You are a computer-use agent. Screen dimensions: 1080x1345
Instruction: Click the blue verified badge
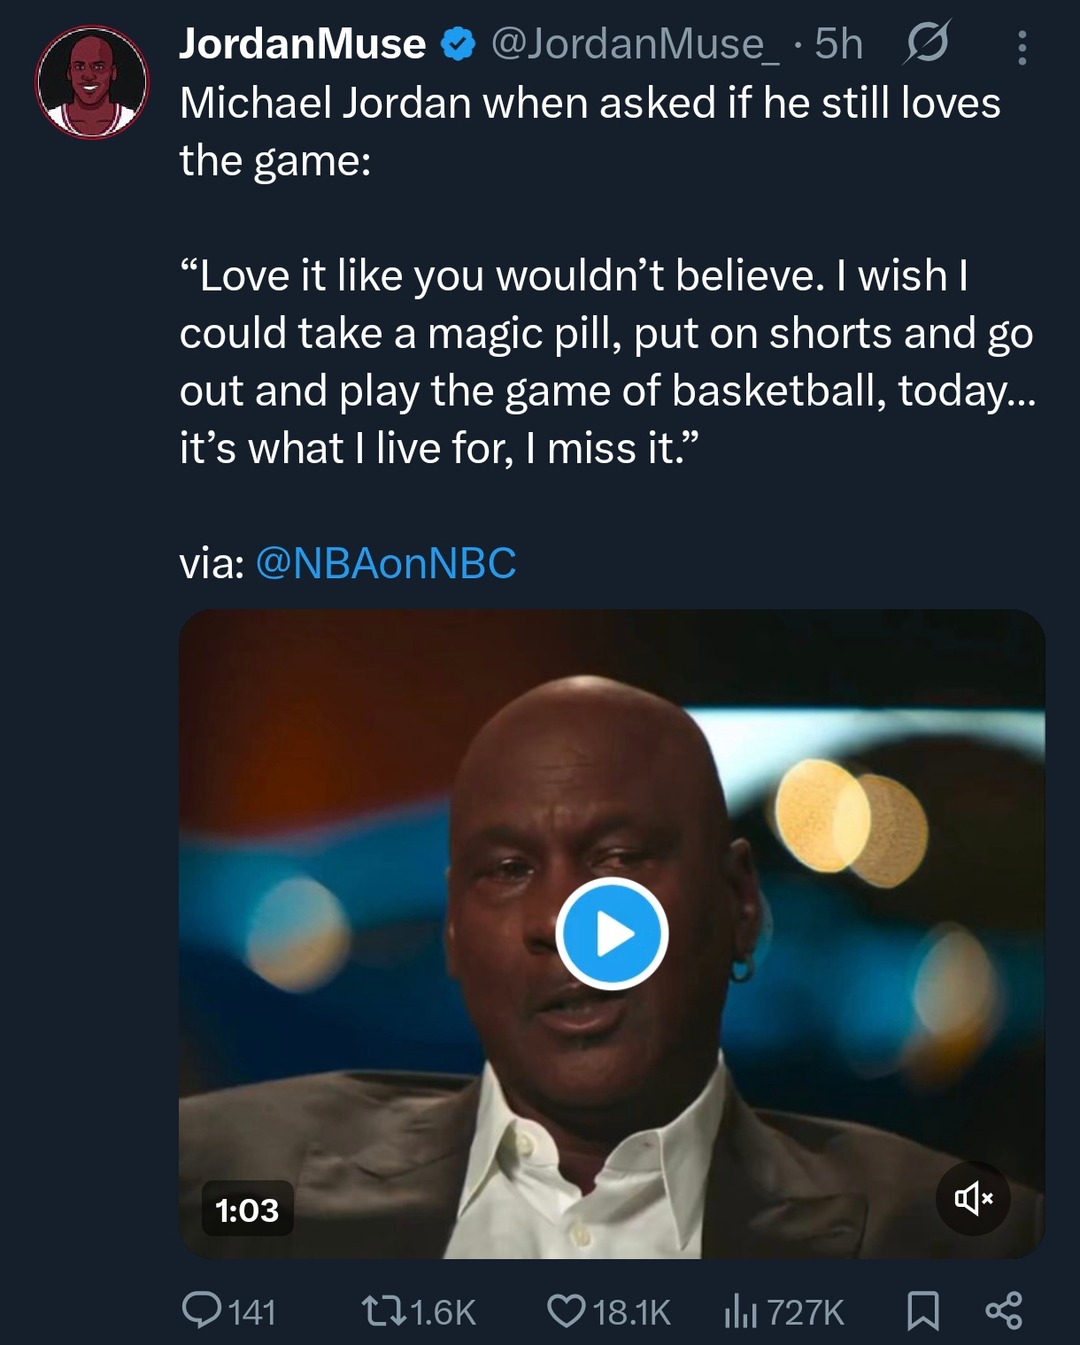pyautogui.click(x=458, y=44)
